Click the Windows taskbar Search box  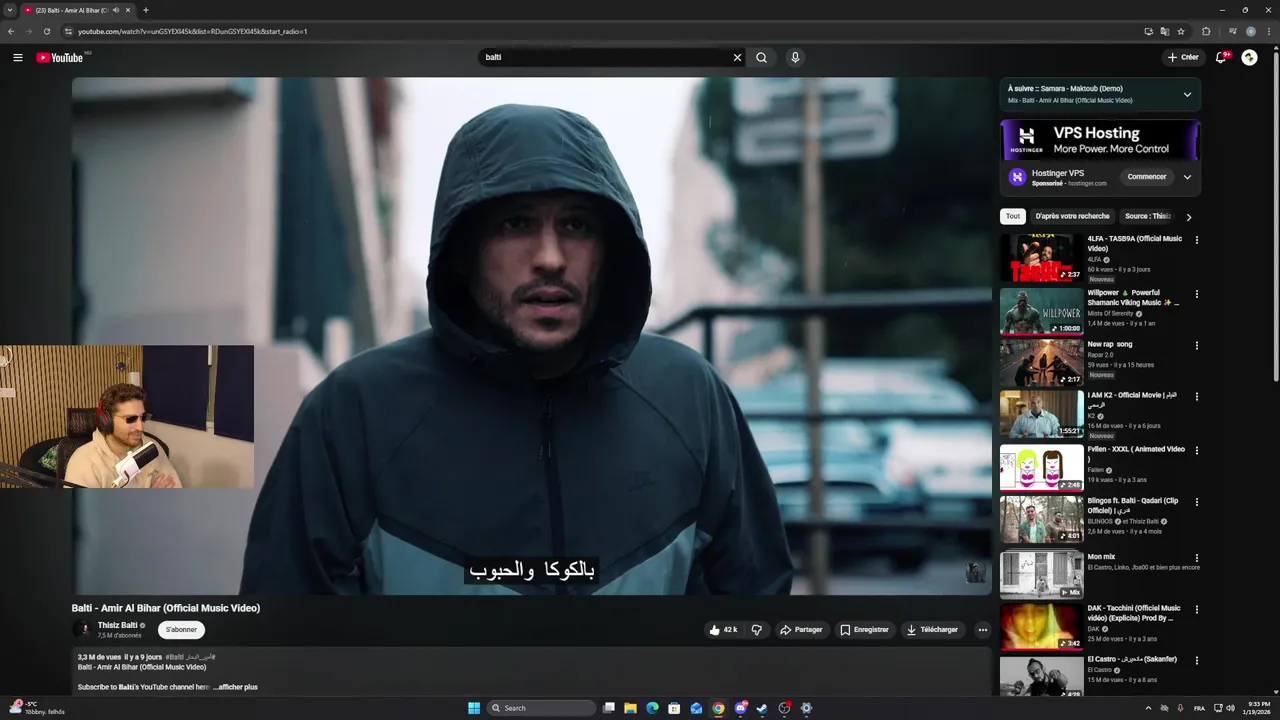[542, 708]
